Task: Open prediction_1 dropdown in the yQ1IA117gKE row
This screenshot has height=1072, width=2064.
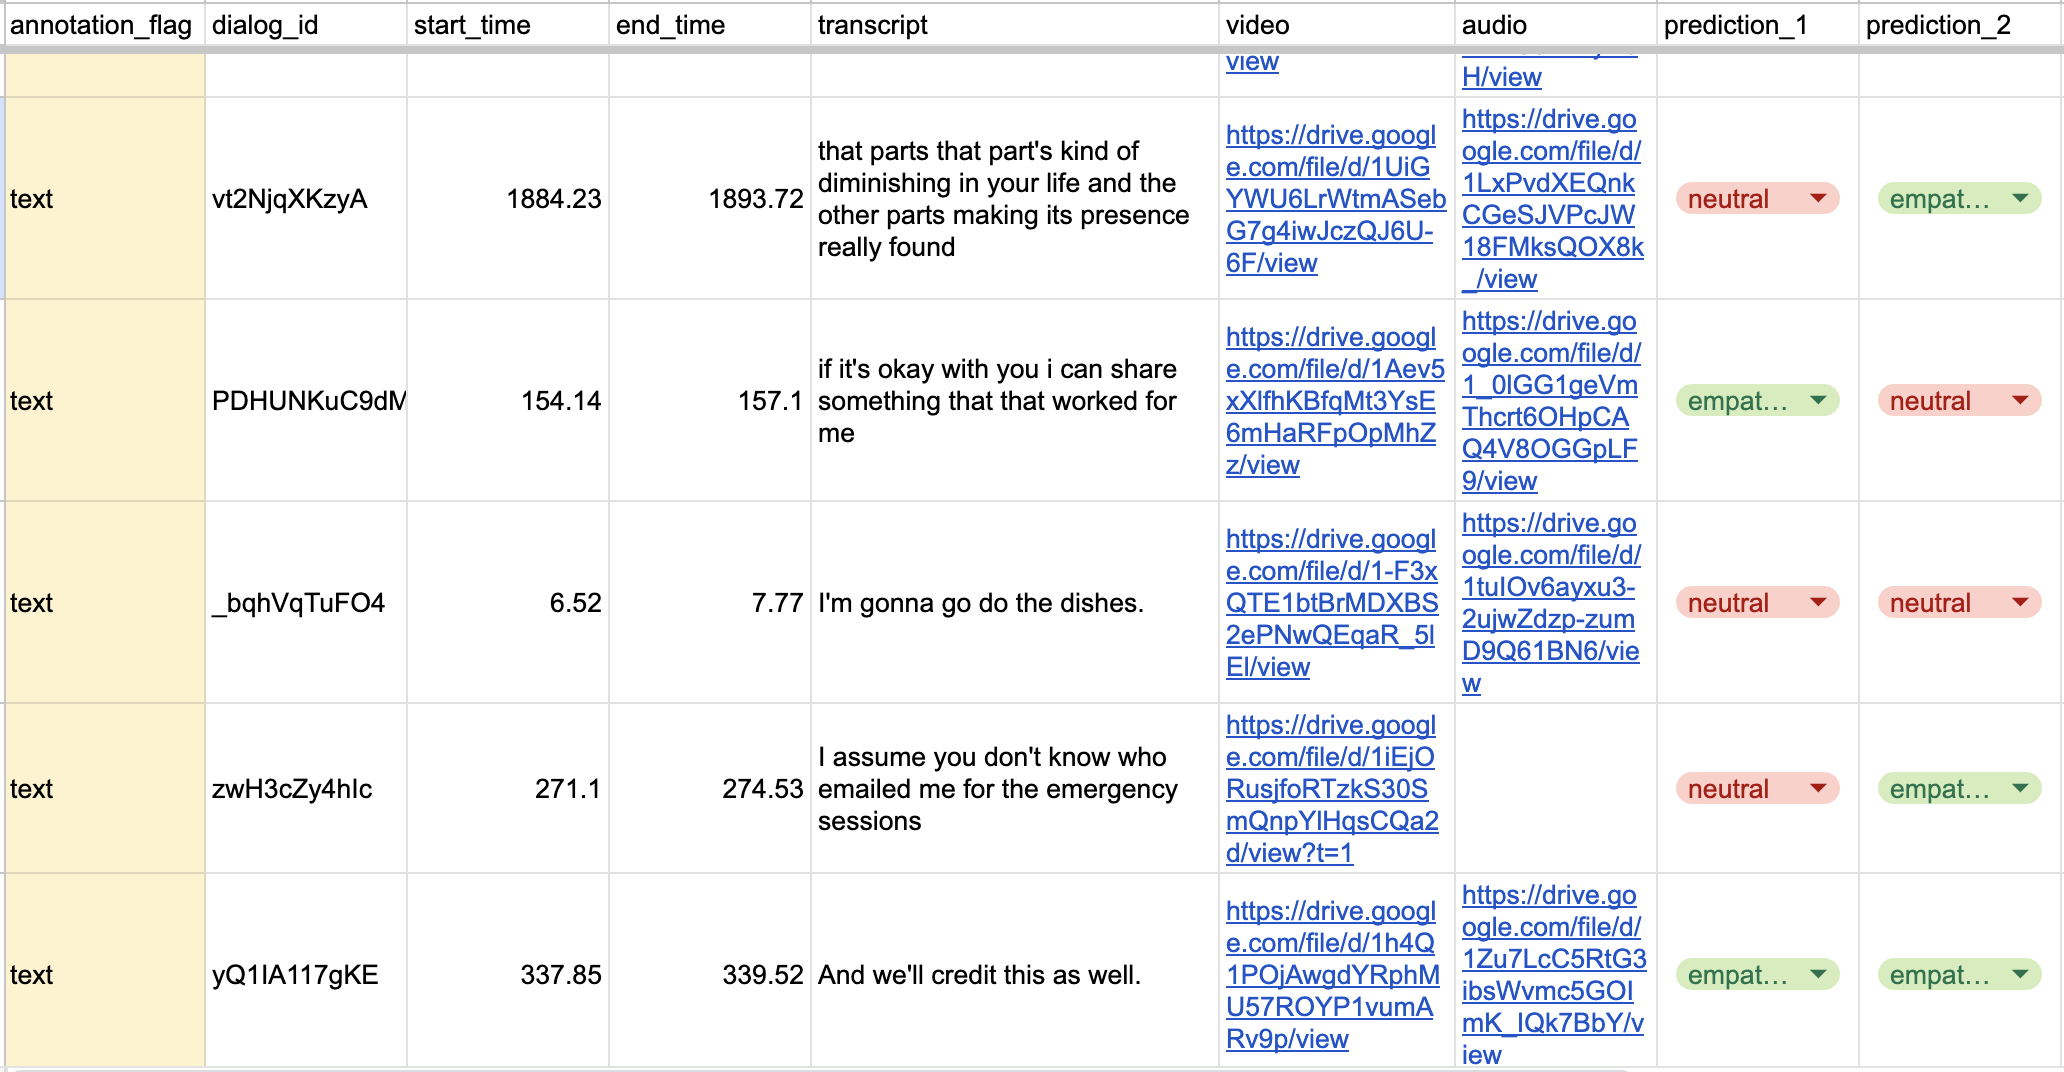Action: 1757,975
